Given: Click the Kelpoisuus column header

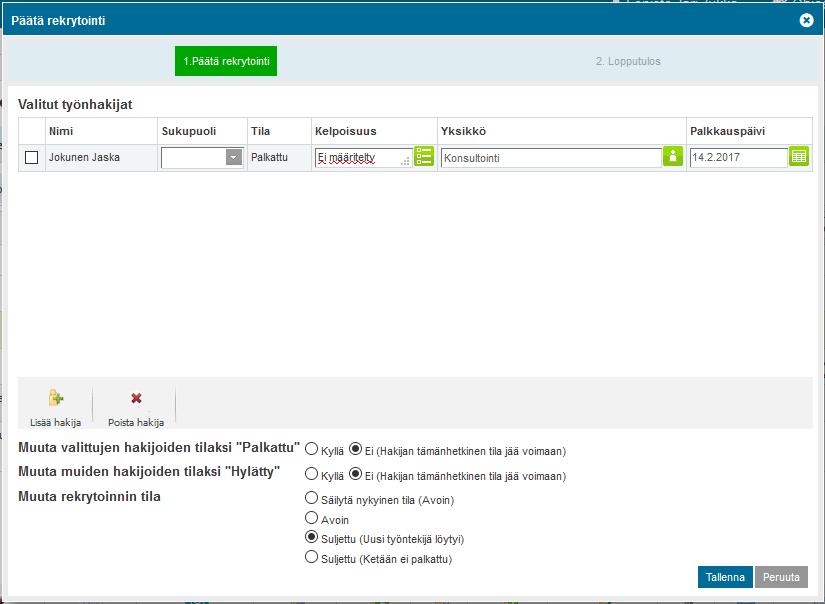Looking at the screenshot, I should point(374,131).
